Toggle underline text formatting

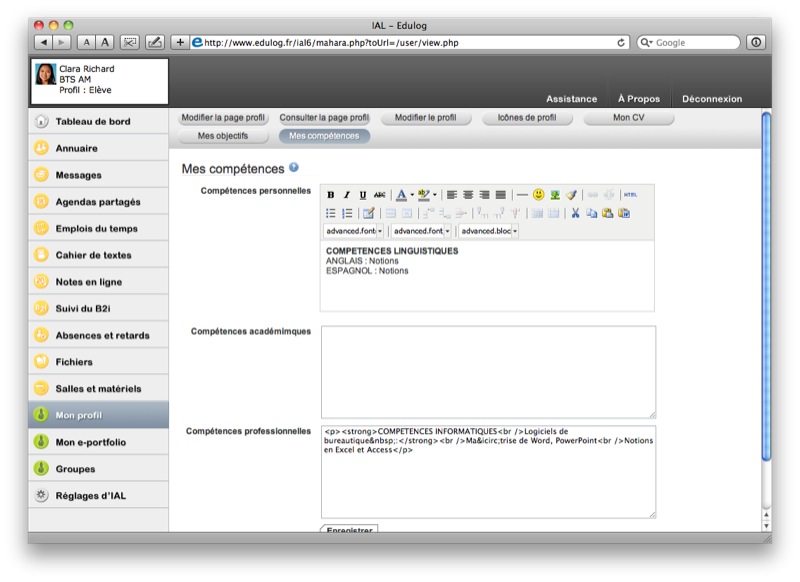(363, 195)
